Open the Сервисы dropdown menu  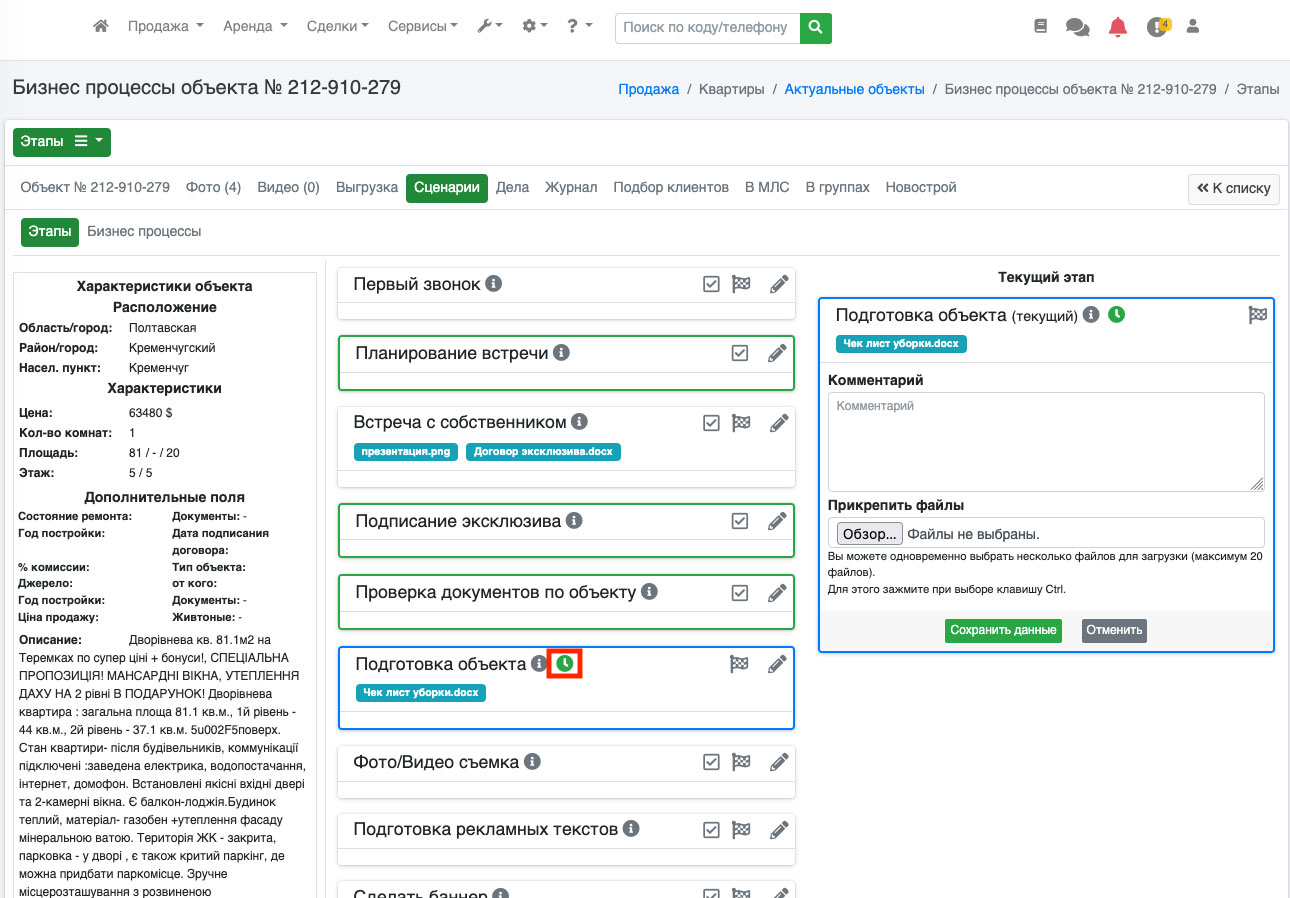pos(422,27)
